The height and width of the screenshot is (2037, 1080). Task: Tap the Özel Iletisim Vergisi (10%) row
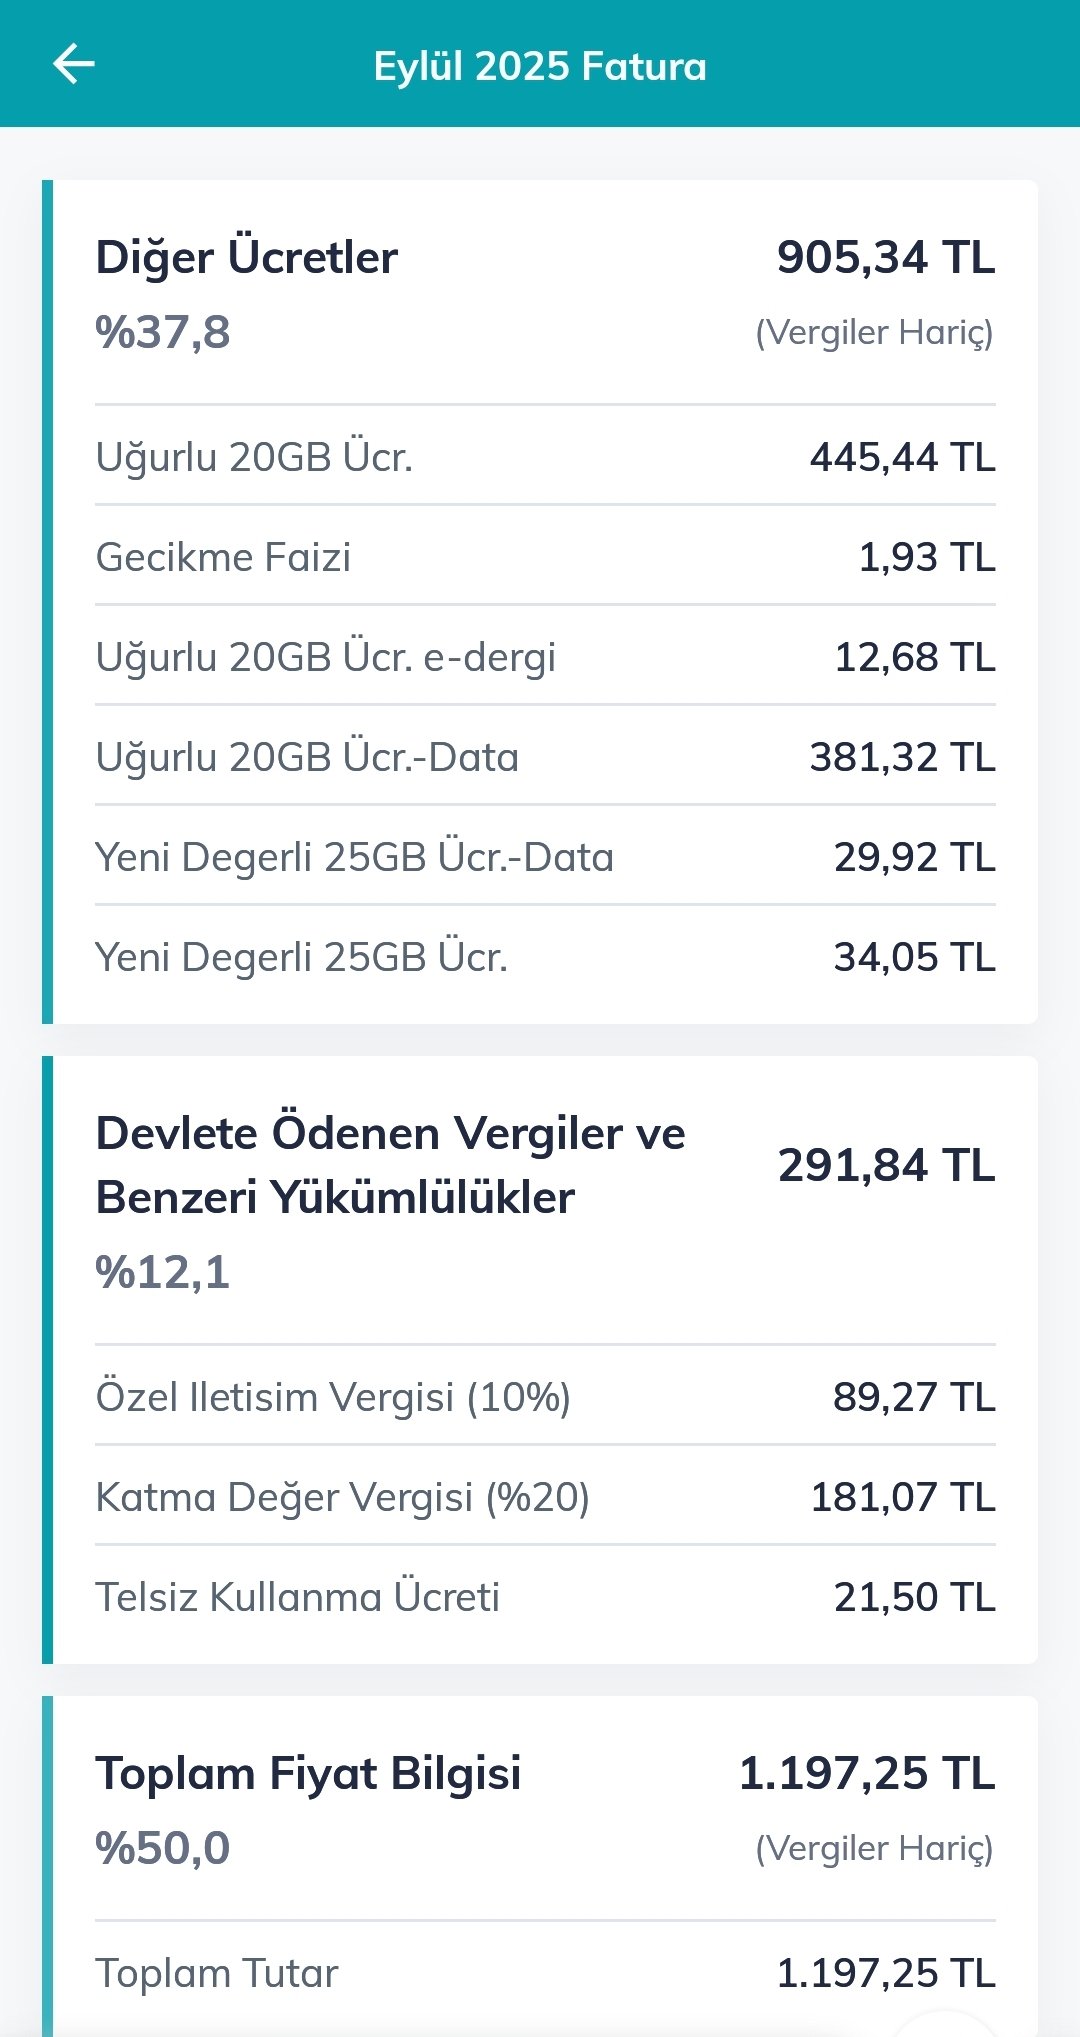(545, 1397)
